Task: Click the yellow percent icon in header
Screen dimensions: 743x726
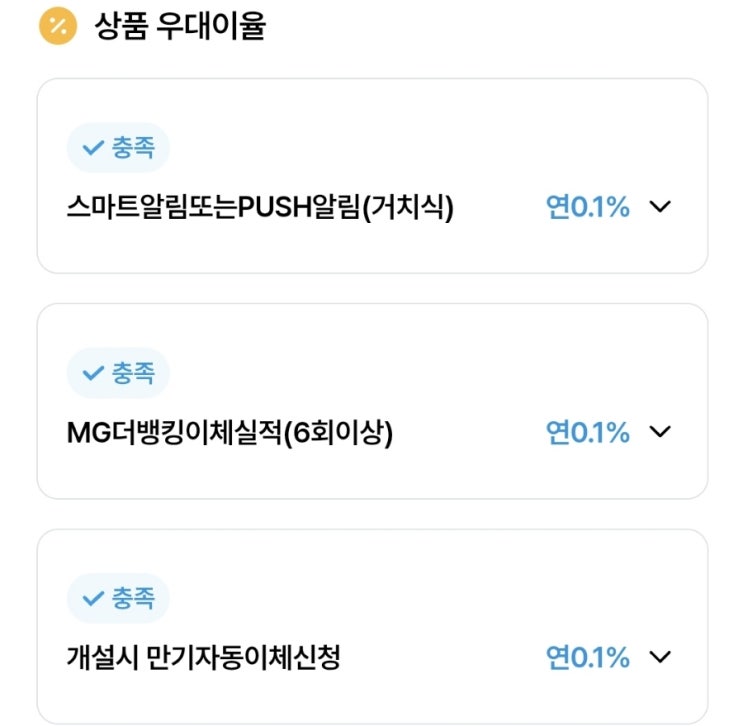Action: (57, 26)
